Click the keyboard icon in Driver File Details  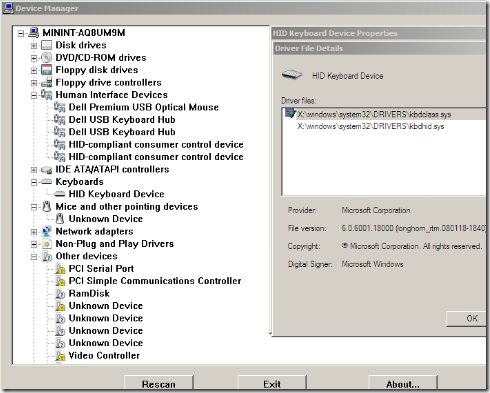click(292, 75)
